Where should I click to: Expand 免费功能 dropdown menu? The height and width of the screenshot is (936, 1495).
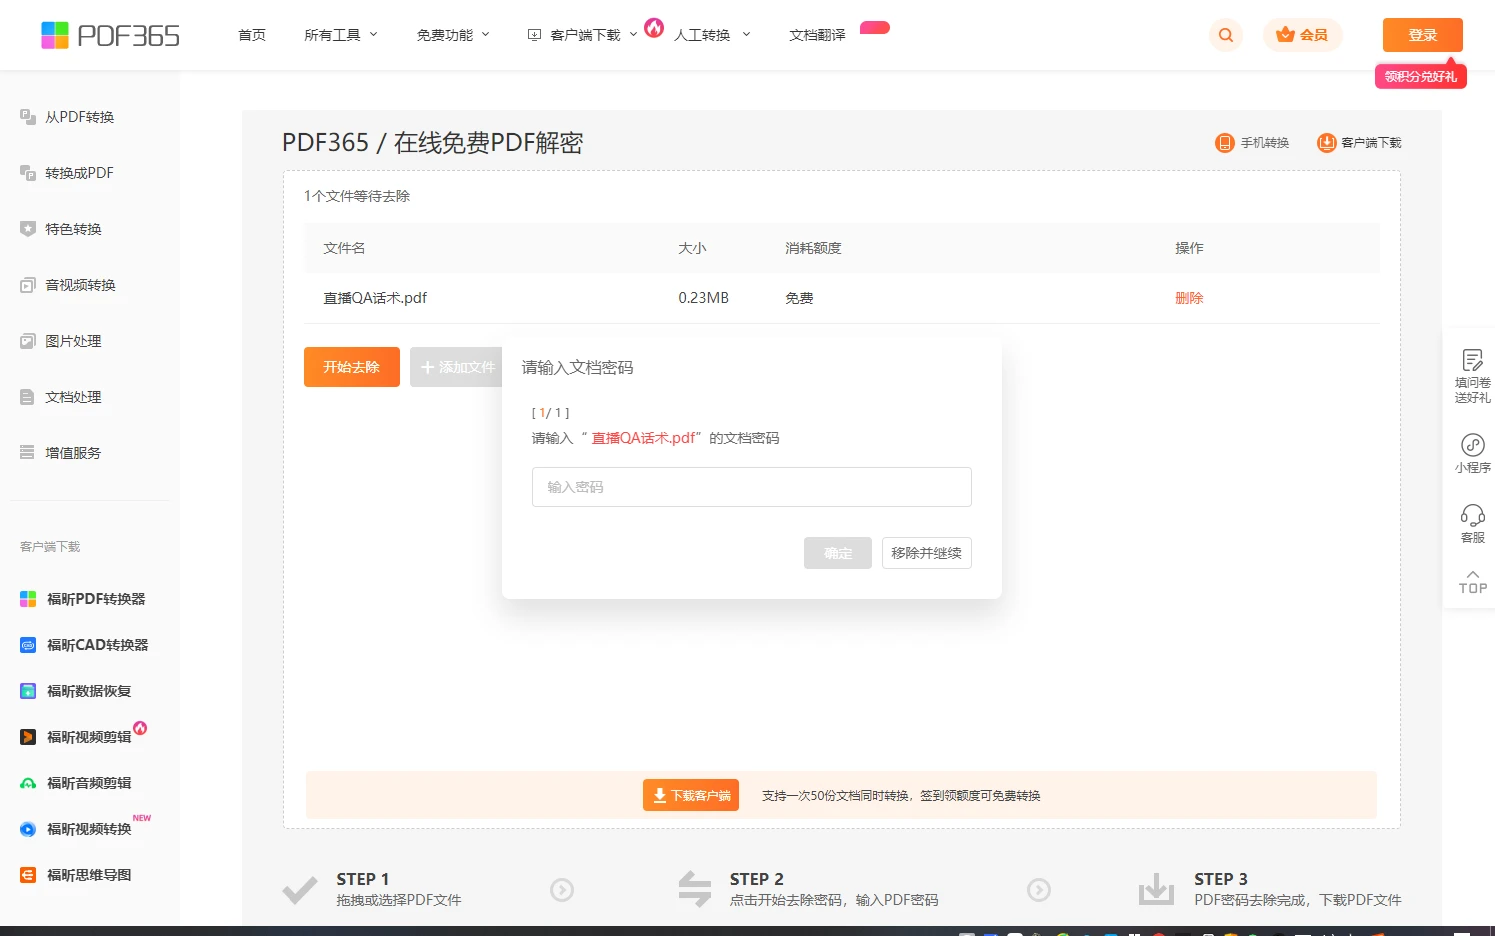click(x=453, y=35)
